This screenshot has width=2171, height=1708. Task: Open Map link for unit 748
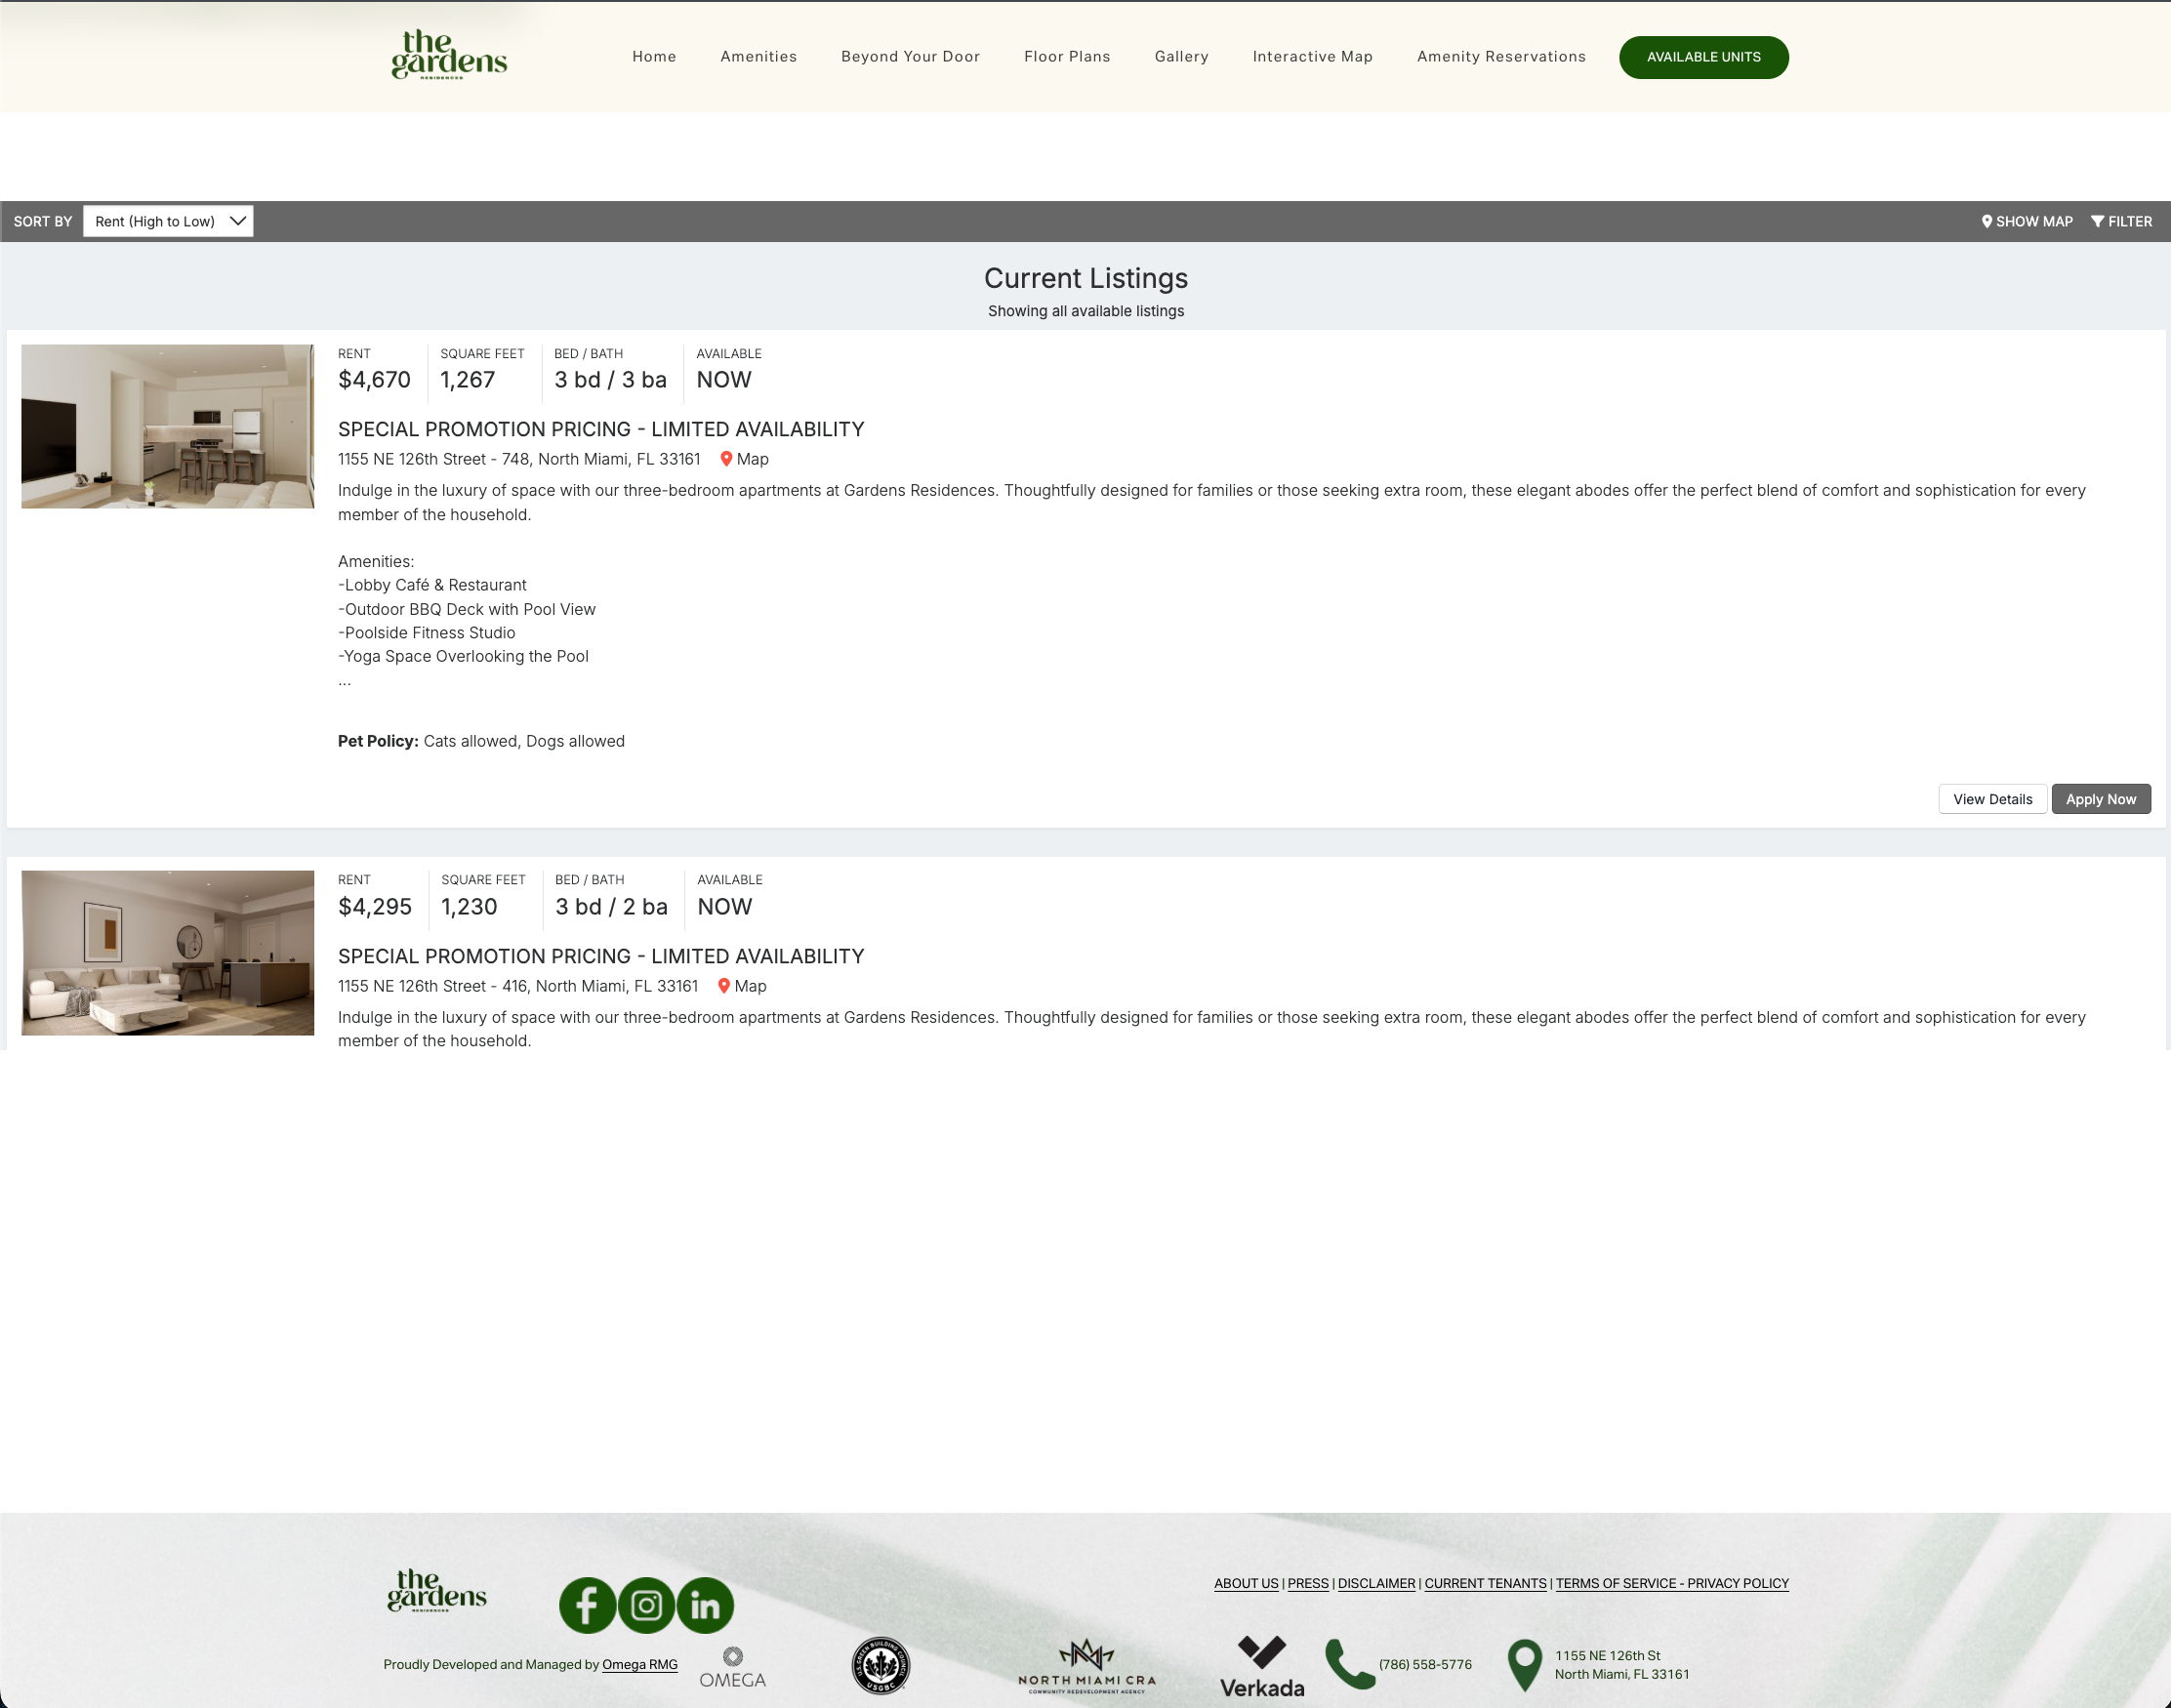(753, 459)
